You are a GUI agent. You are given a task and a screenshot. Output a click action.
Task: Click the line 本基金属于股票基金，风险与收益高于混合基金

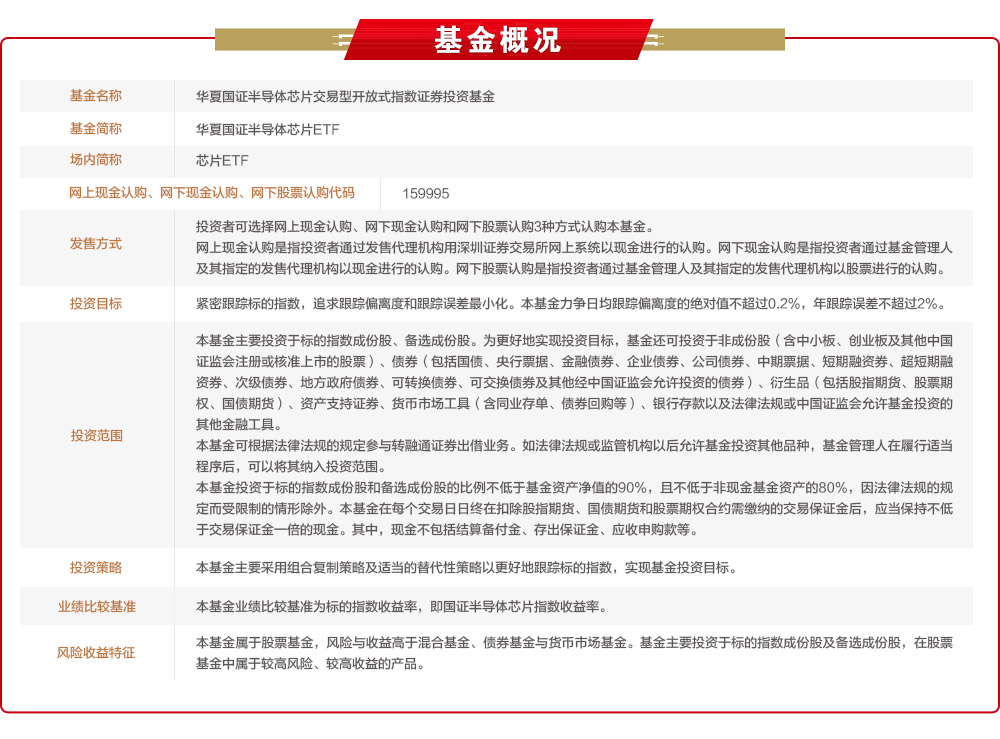[574, 643]
